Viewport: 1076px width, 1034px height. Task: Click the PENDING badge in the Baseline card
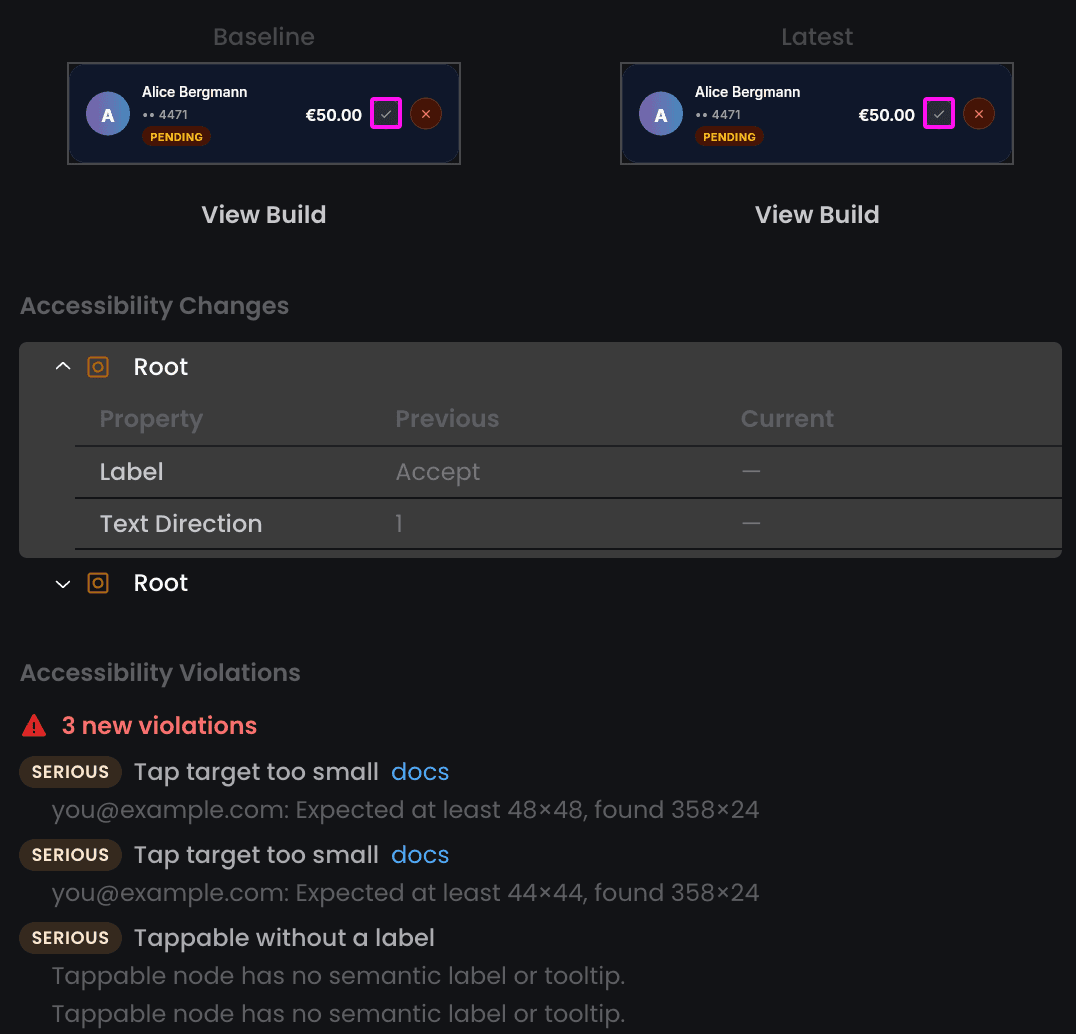pos(176,137)
